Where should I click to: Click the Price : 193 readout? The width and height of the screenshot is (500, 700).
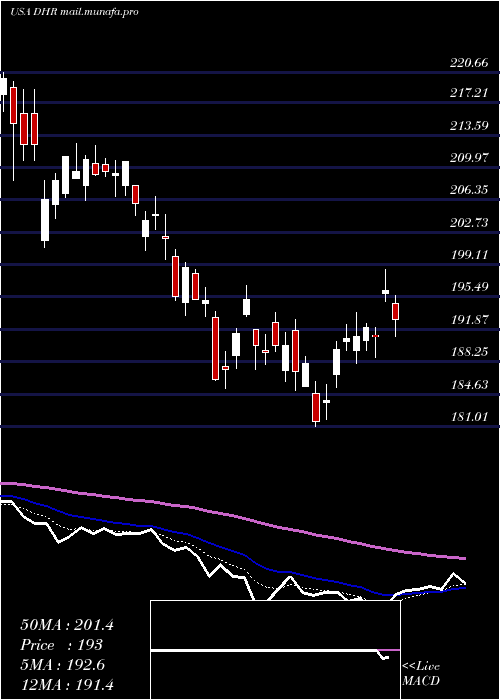62,645
